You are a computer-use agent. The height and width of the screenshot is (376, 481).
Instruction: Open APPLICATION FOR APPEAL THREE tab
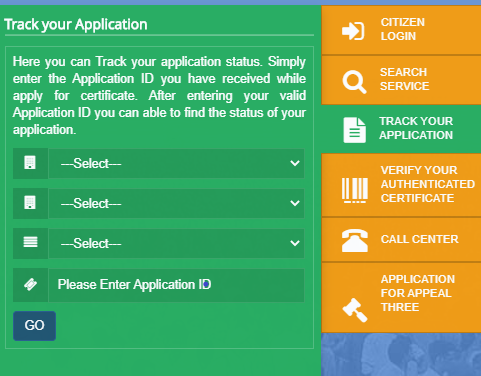pos(401,297)
